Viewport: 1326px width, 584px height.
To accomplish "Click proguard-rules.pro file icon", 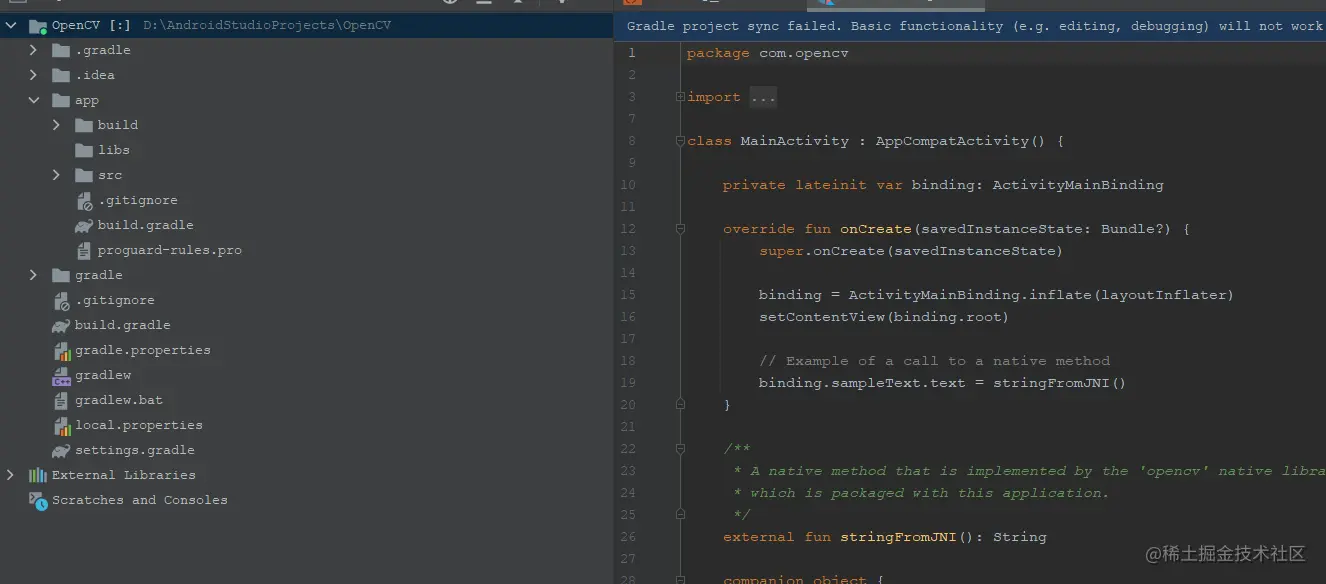I will [84, 250].
